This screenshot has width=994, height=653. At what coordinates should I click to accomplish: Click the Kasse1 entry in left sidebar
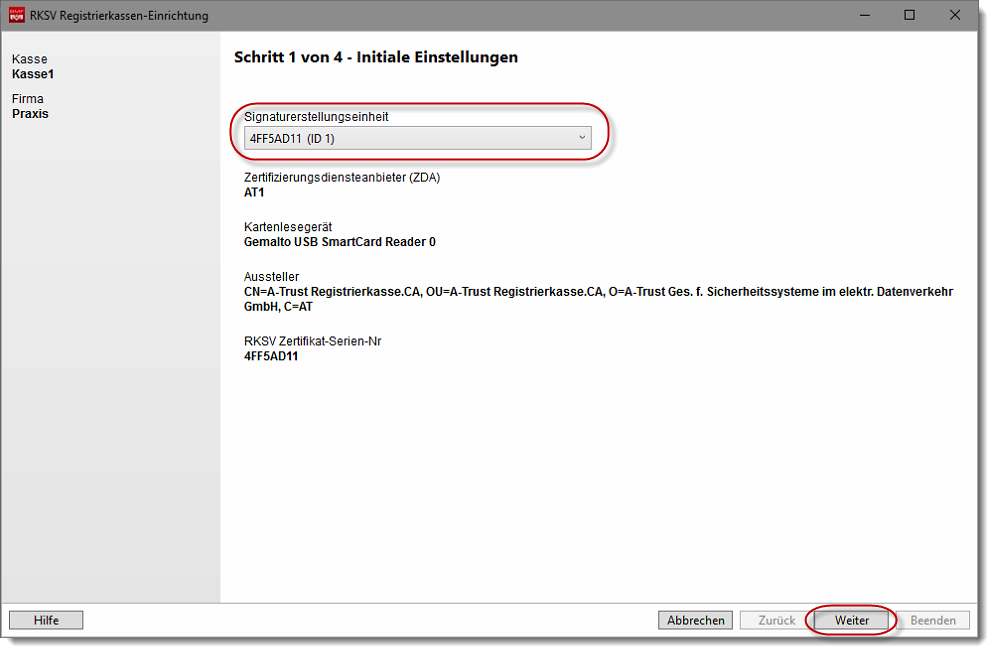click(33, 74)
